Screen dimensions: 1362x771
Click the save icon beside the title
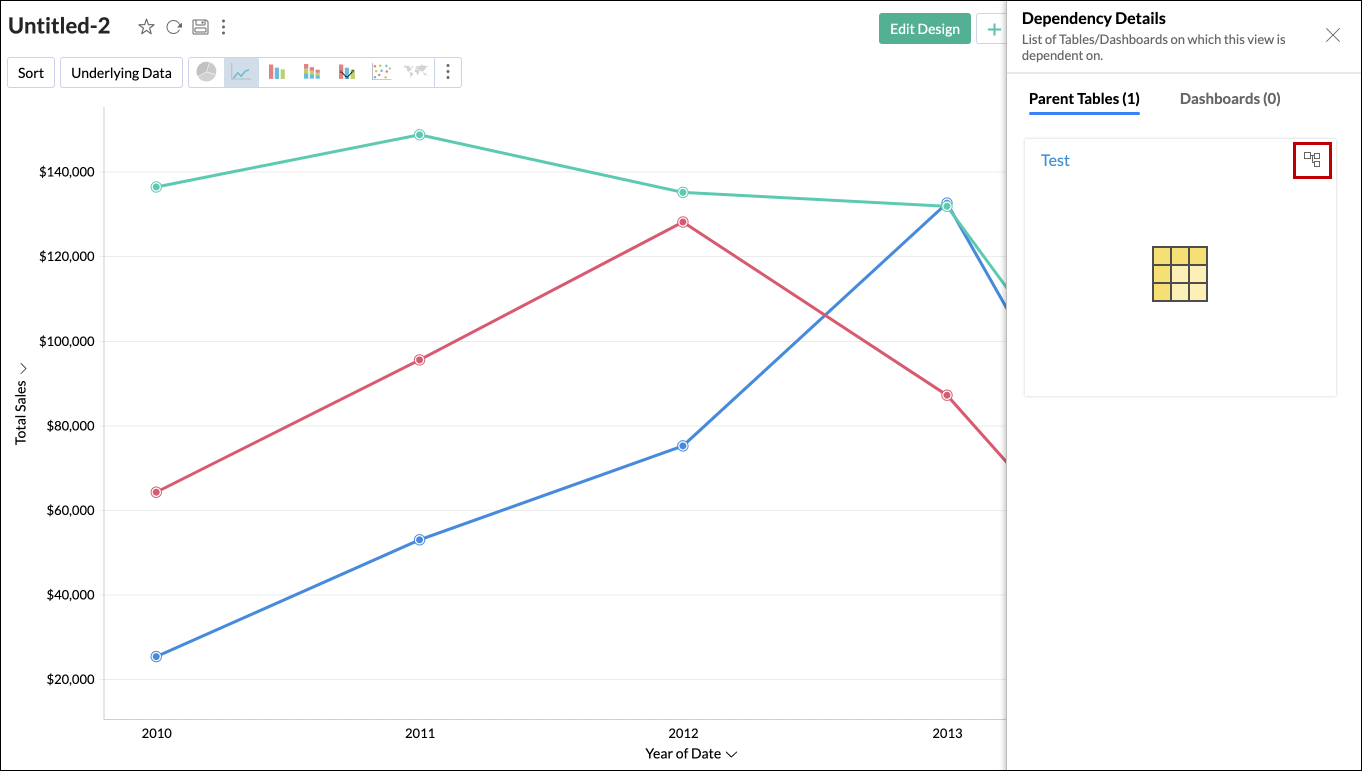(200, 27)
